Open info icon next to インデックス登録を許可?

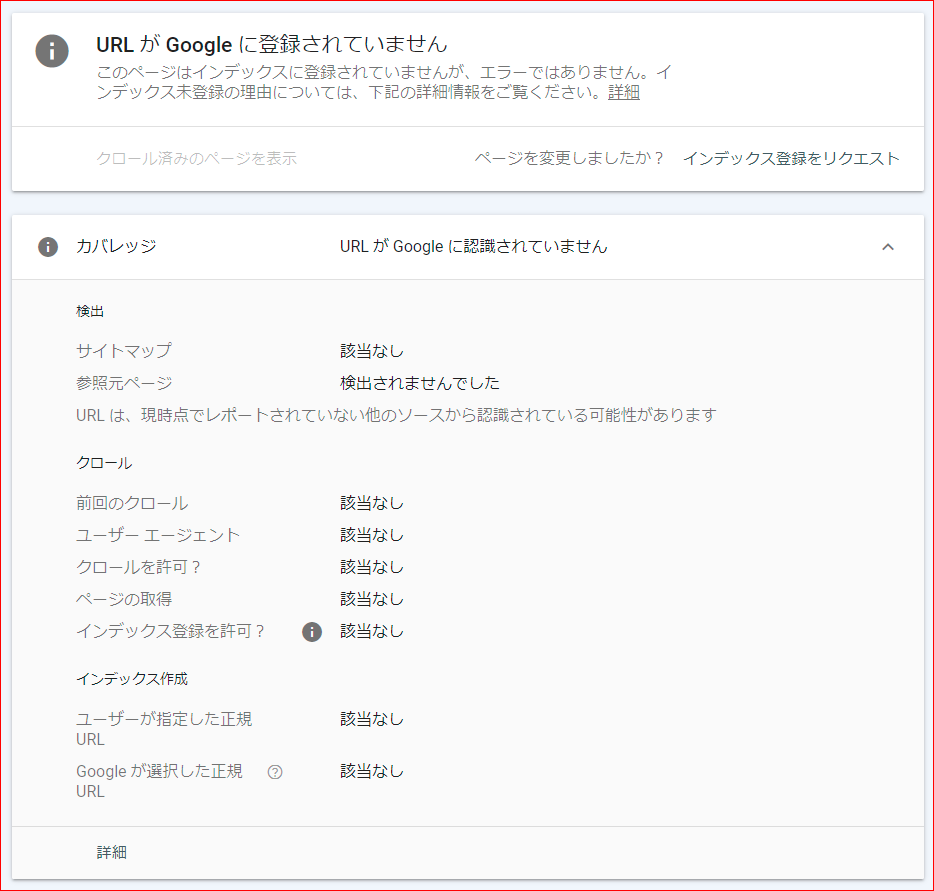[x=311, y=631]
